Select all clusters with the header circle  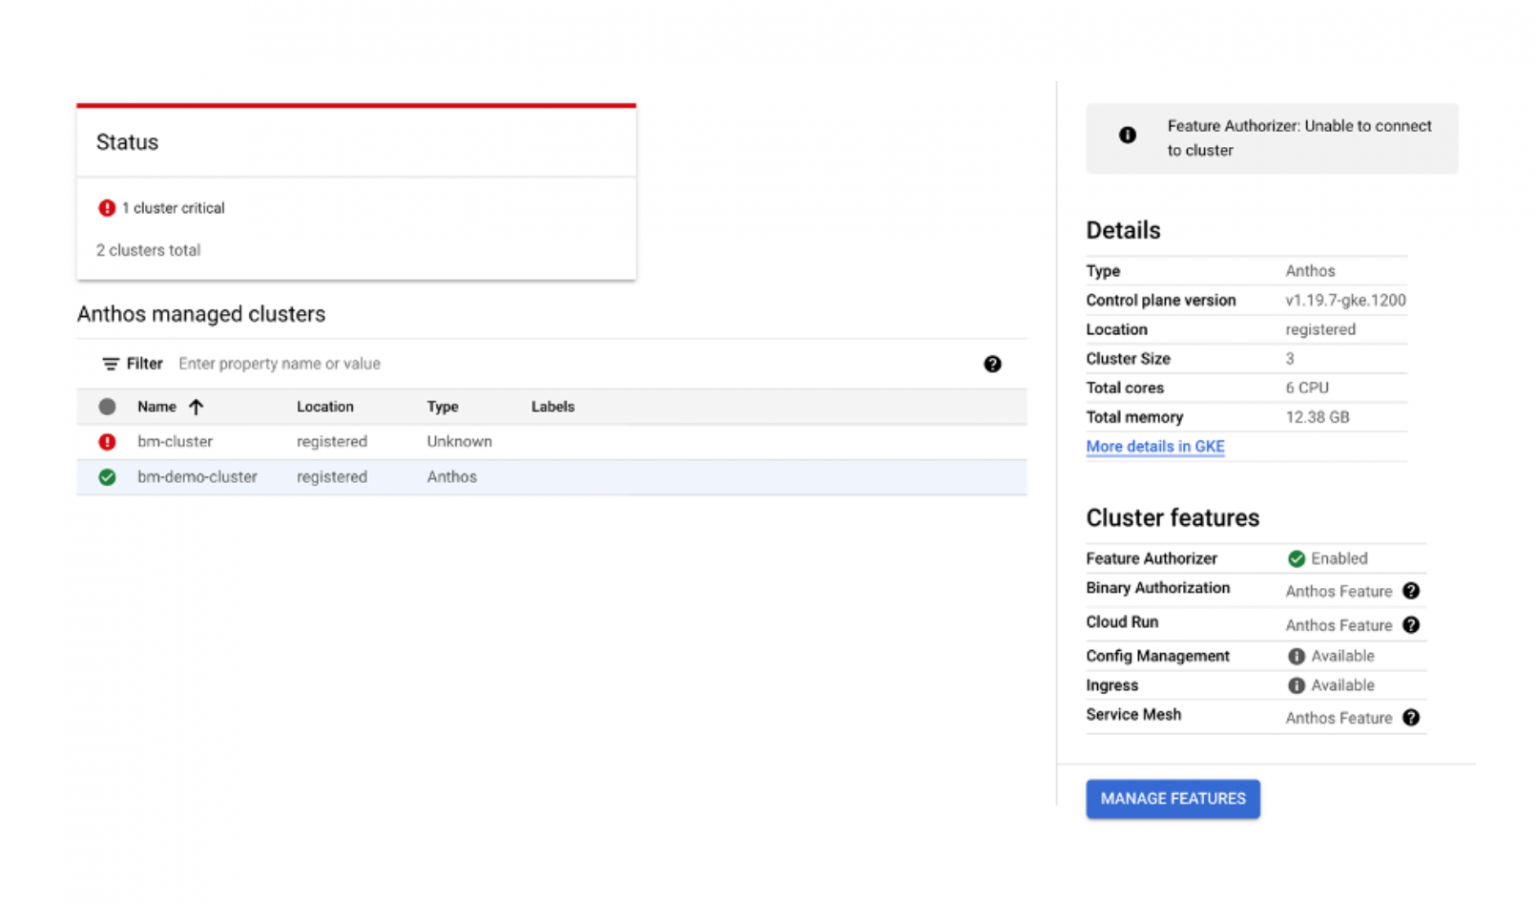tap(107, 406)
